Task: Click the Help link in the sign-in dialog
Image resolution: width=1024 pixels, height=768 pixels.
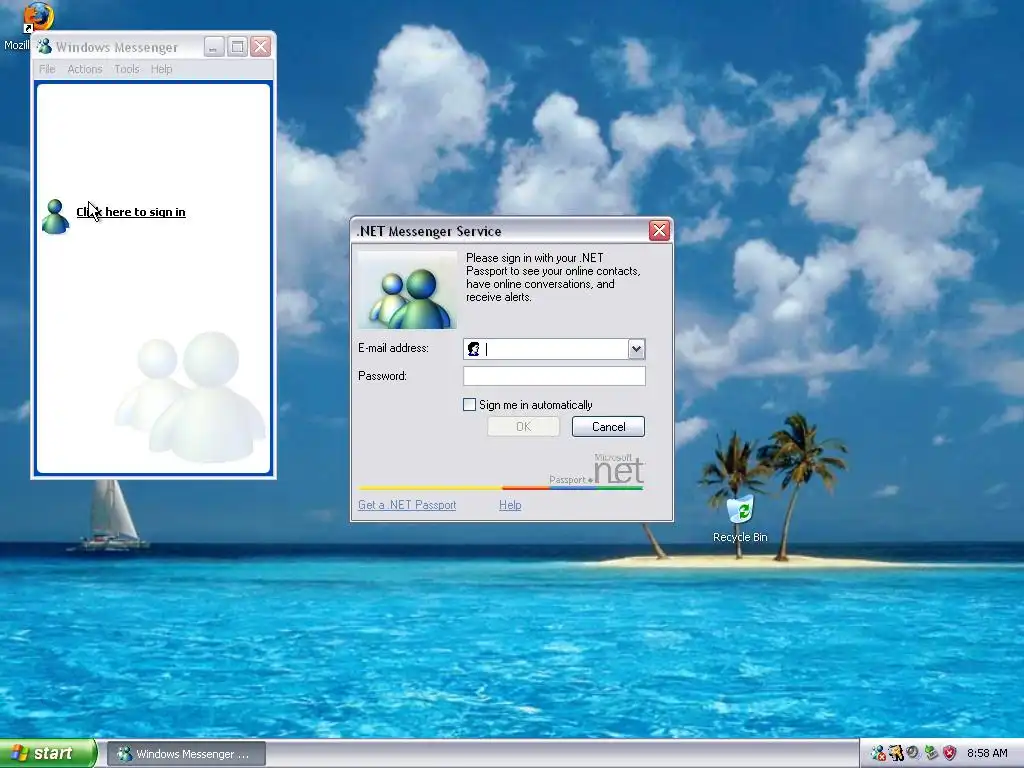Action: point(510,505)
